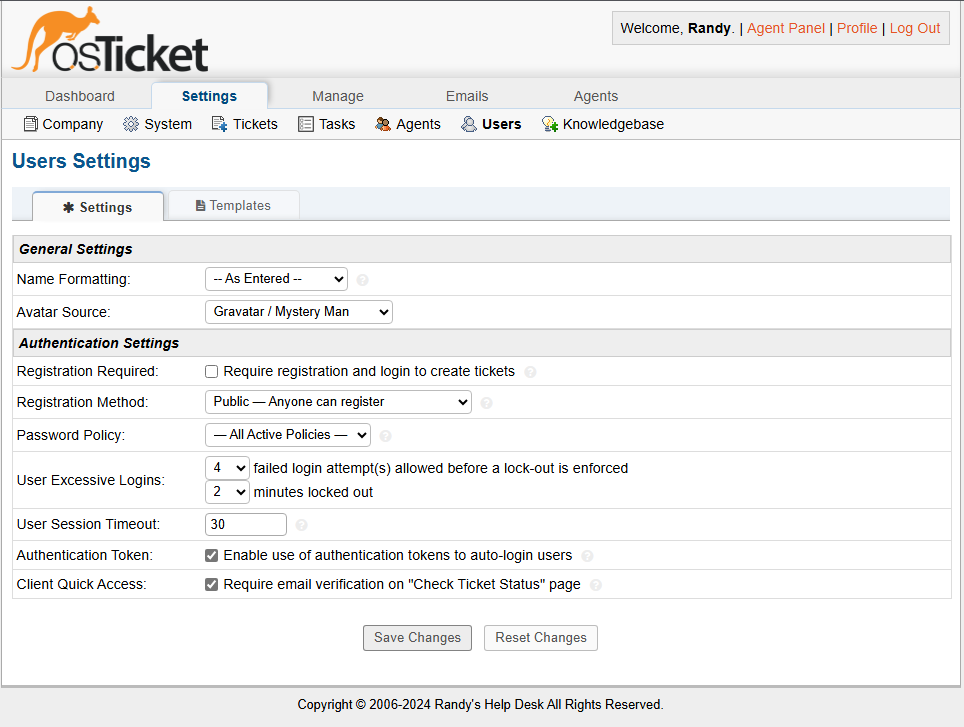Select the failed login attempts dropdown

click(227, 467)
